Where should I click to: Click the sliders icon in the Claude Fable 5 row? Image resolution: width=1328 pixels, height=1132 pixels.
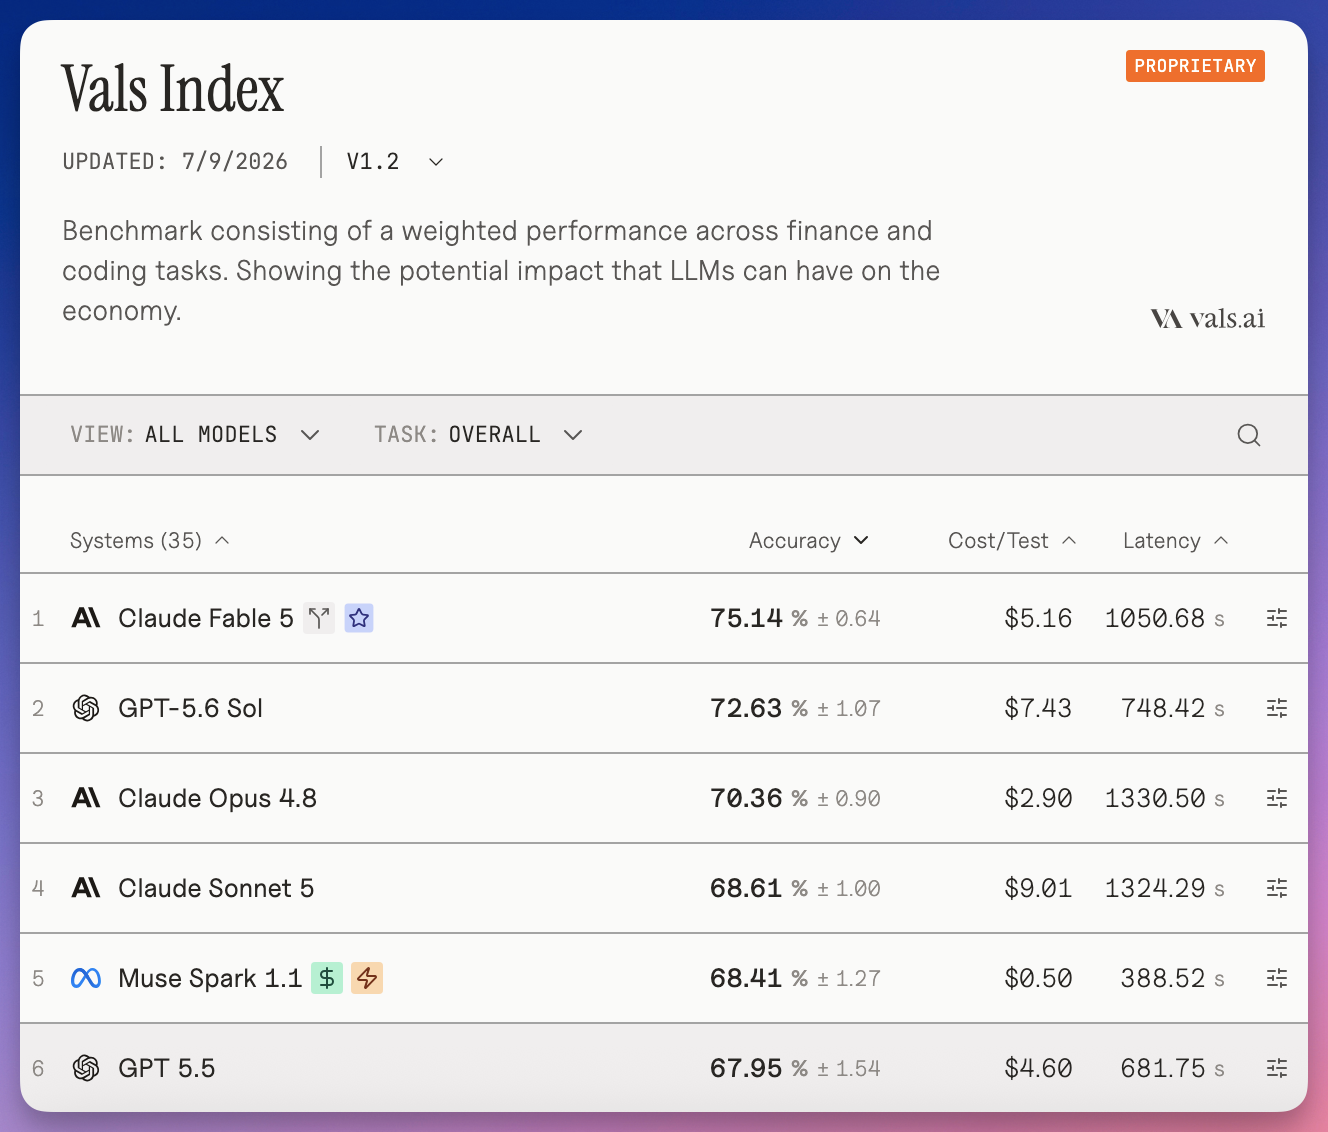click(1277, 618)
